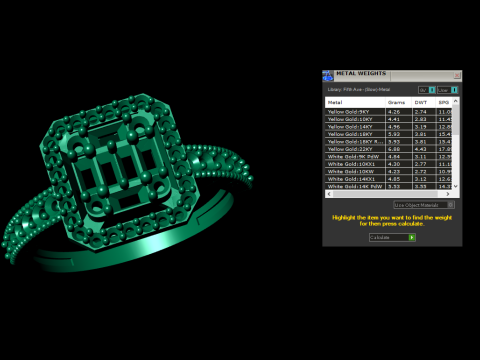Sort by the DWT column header
The width and height of the screenshot is (480, 360).
[x=424, y=102]
